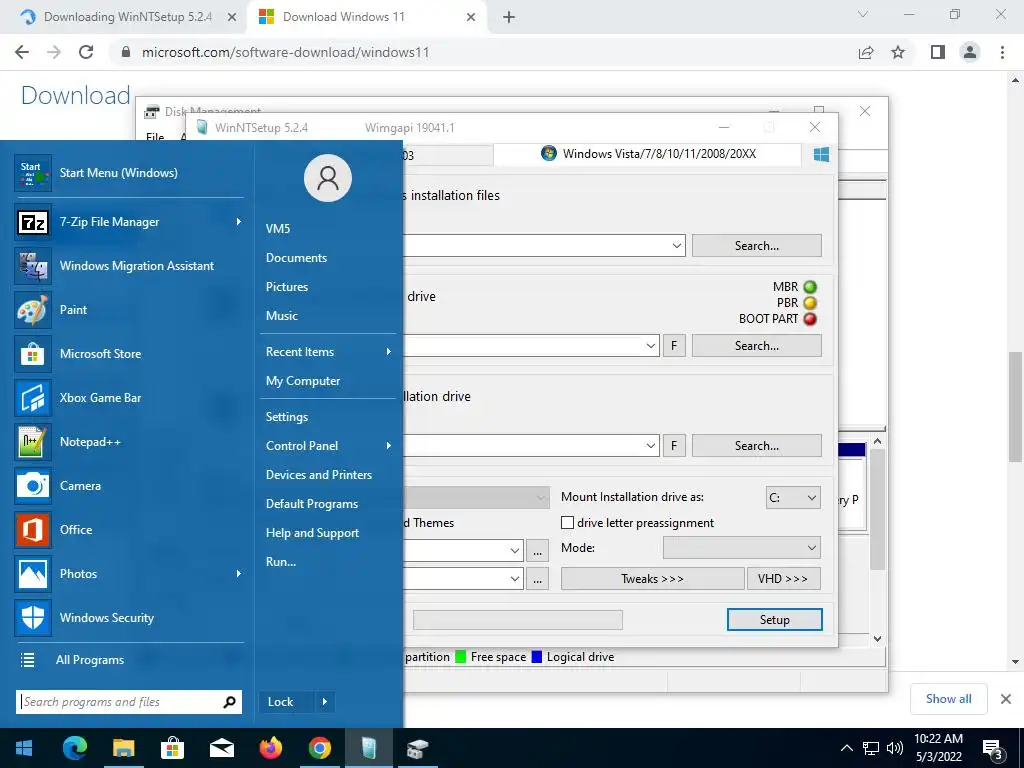1024x768 pixels.
Task: Expand 7-Zip File Manager submenu arrow
Action: (238, 222)
